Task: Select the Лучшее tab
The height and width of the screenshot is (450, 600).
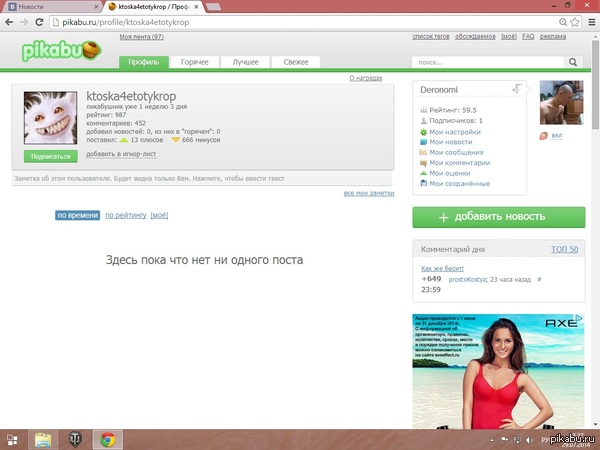Action: coord(245,62)
